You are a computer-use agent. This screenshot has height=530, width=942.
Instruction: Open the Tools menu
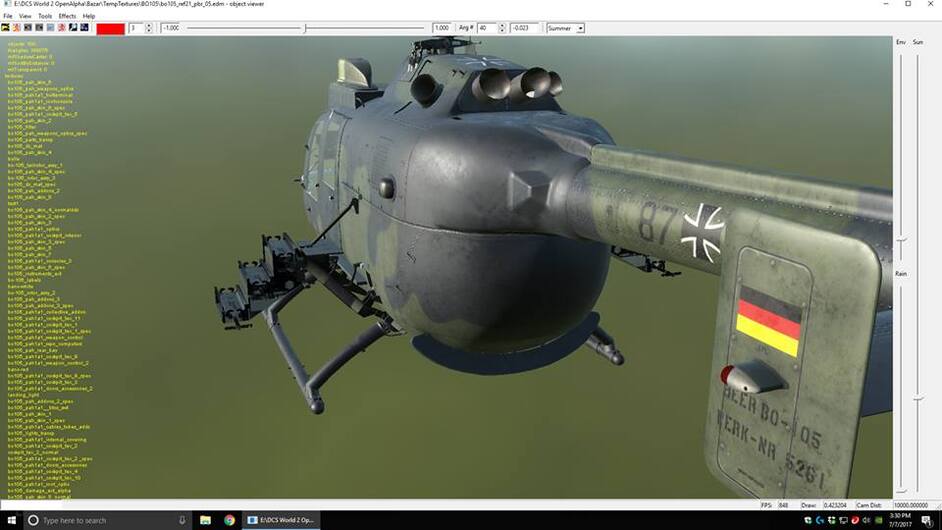click(x=45, y=16)
